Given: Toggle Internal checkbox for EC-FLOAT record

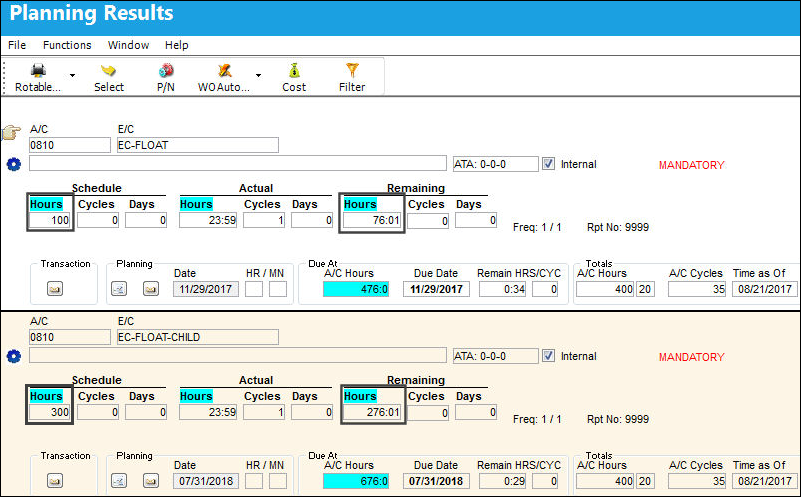Looking at the screenshot, I should [x=548, y=163].
